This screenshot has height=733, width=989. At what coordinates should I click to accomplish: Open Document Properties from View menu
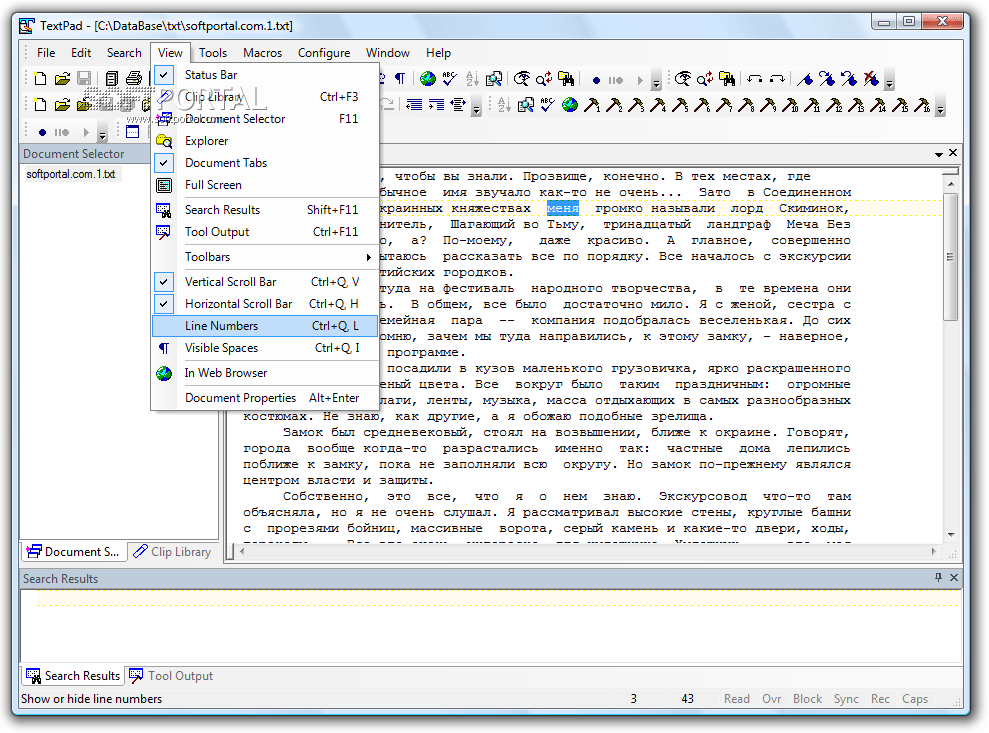point(265,399)
